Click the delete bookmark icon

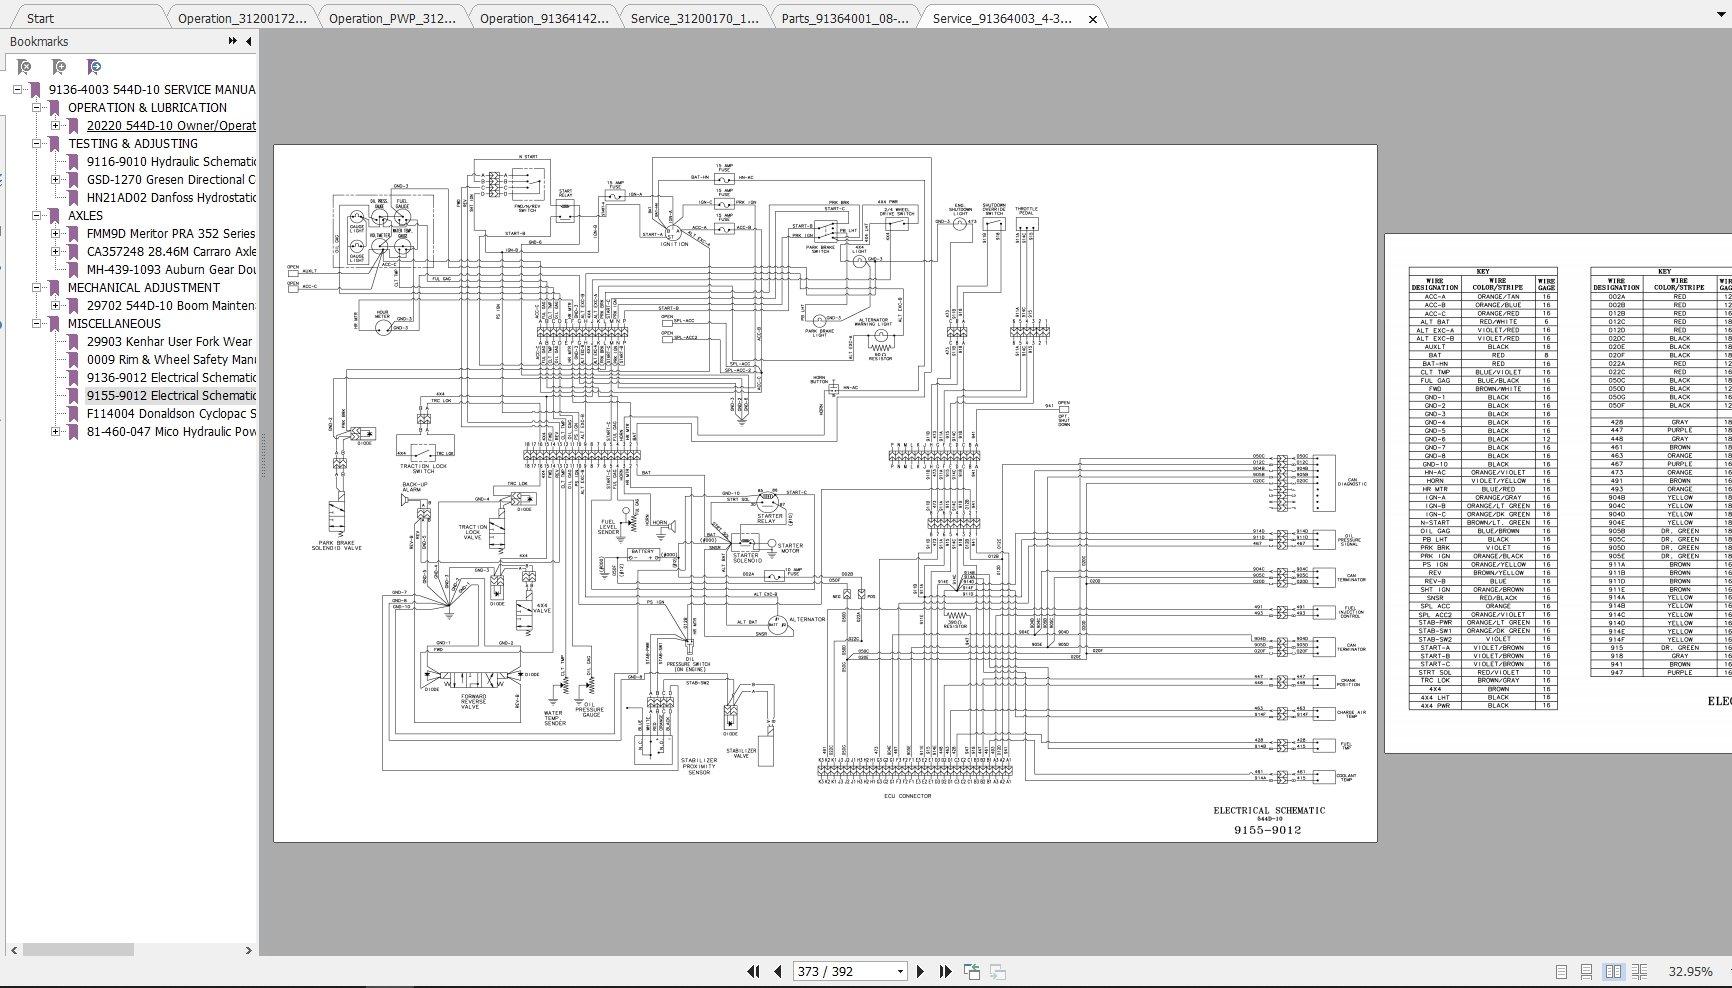pos(24,67)
